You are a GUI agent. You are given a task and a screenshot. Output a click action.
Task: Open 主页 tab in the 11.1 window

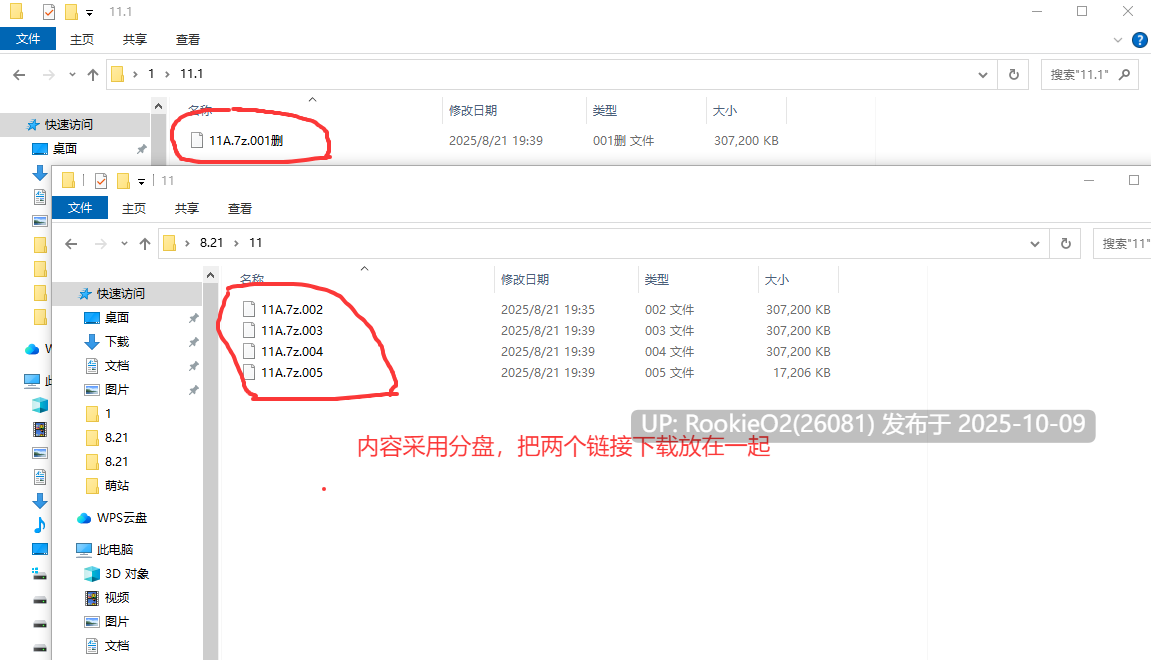(81, 40)
